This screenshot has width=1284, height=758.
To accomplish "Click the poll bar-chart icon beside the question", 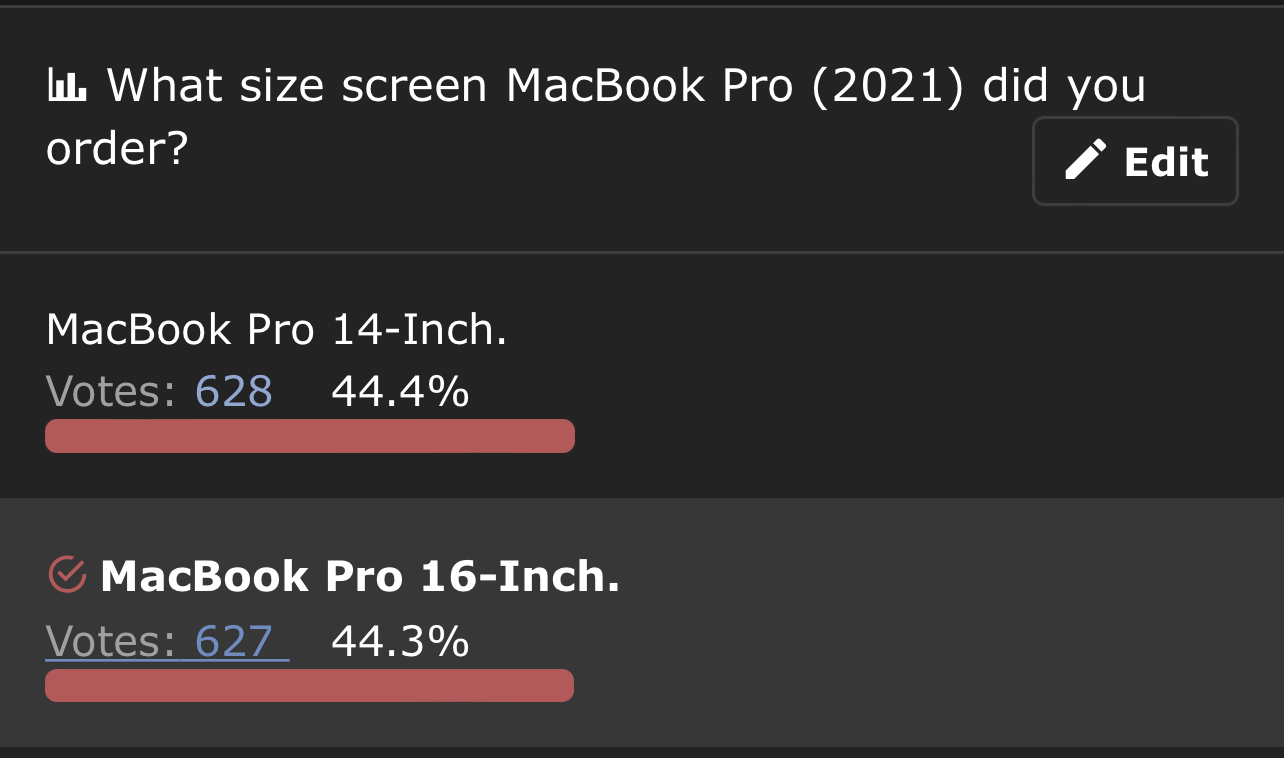I will coord(67,88).
